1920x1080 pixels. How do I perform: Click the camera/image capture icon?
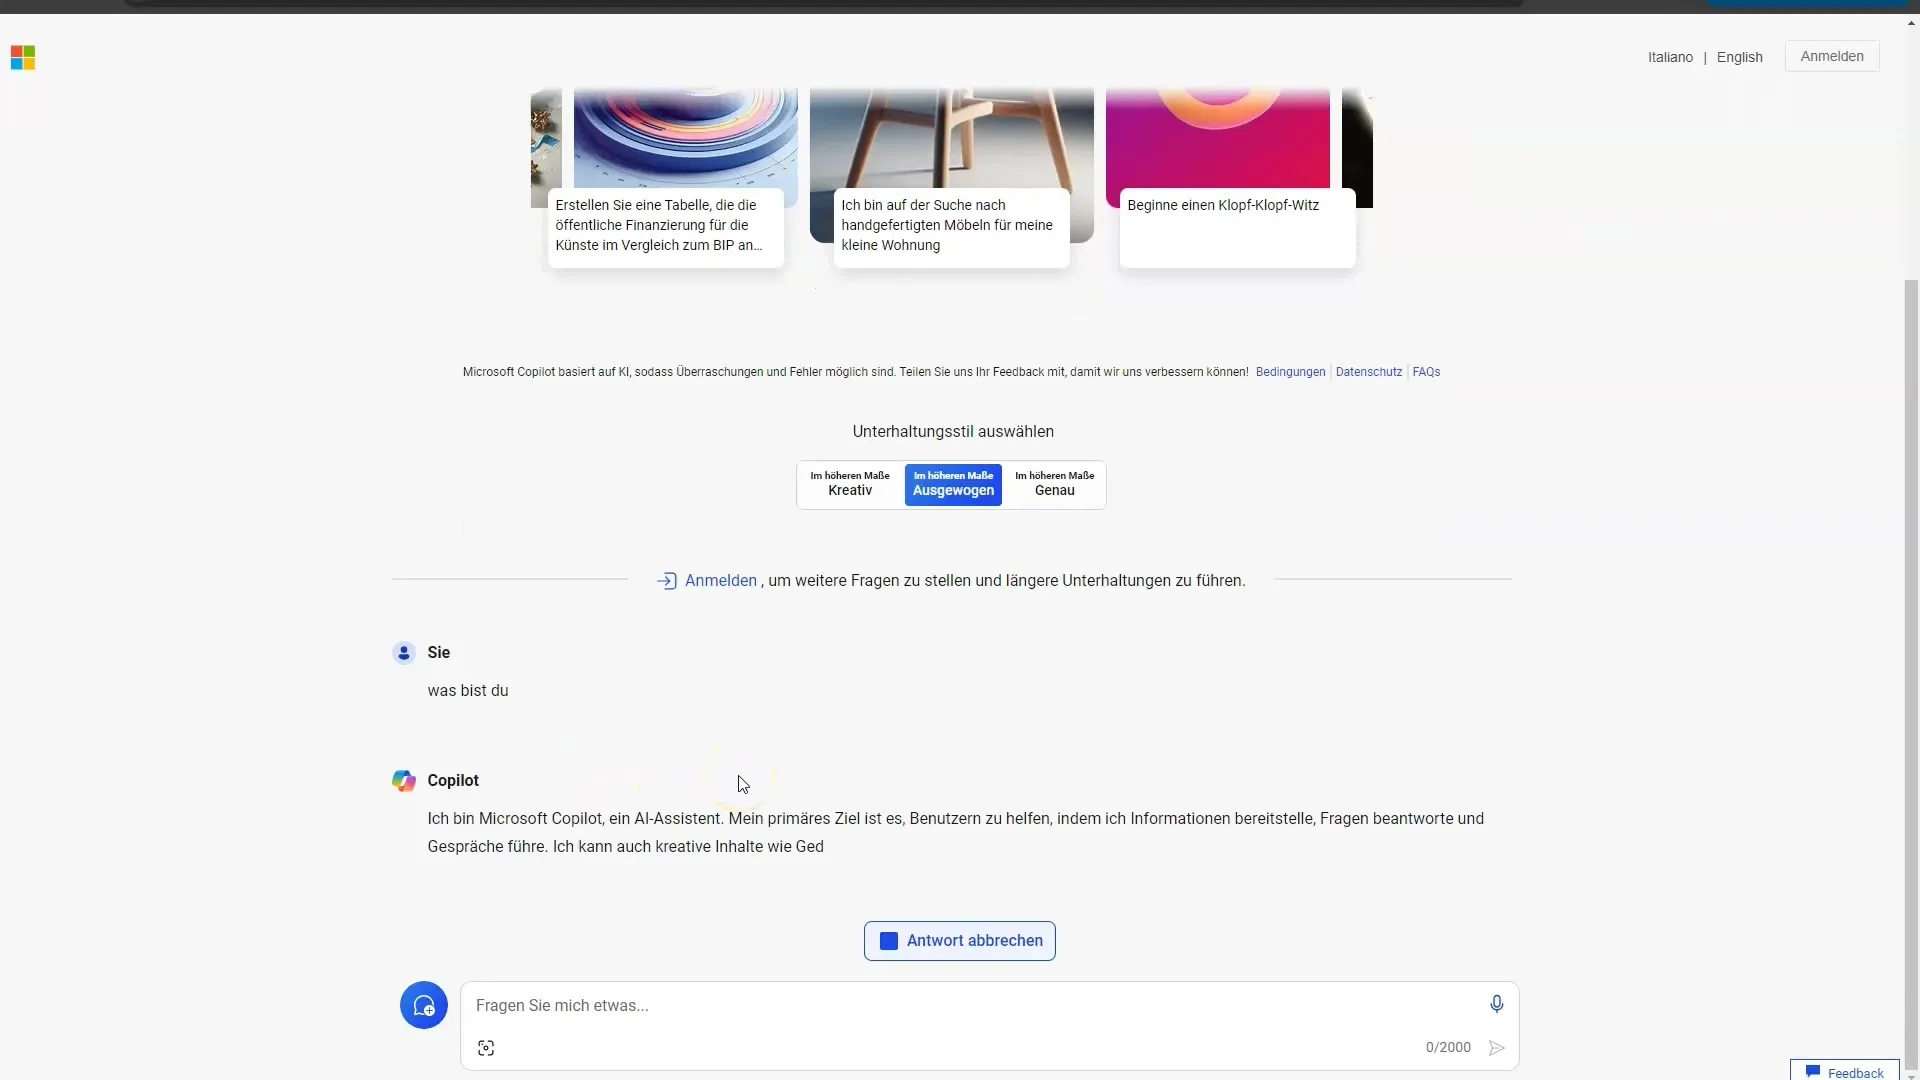pyautogui.click(x=487, y=1046)
